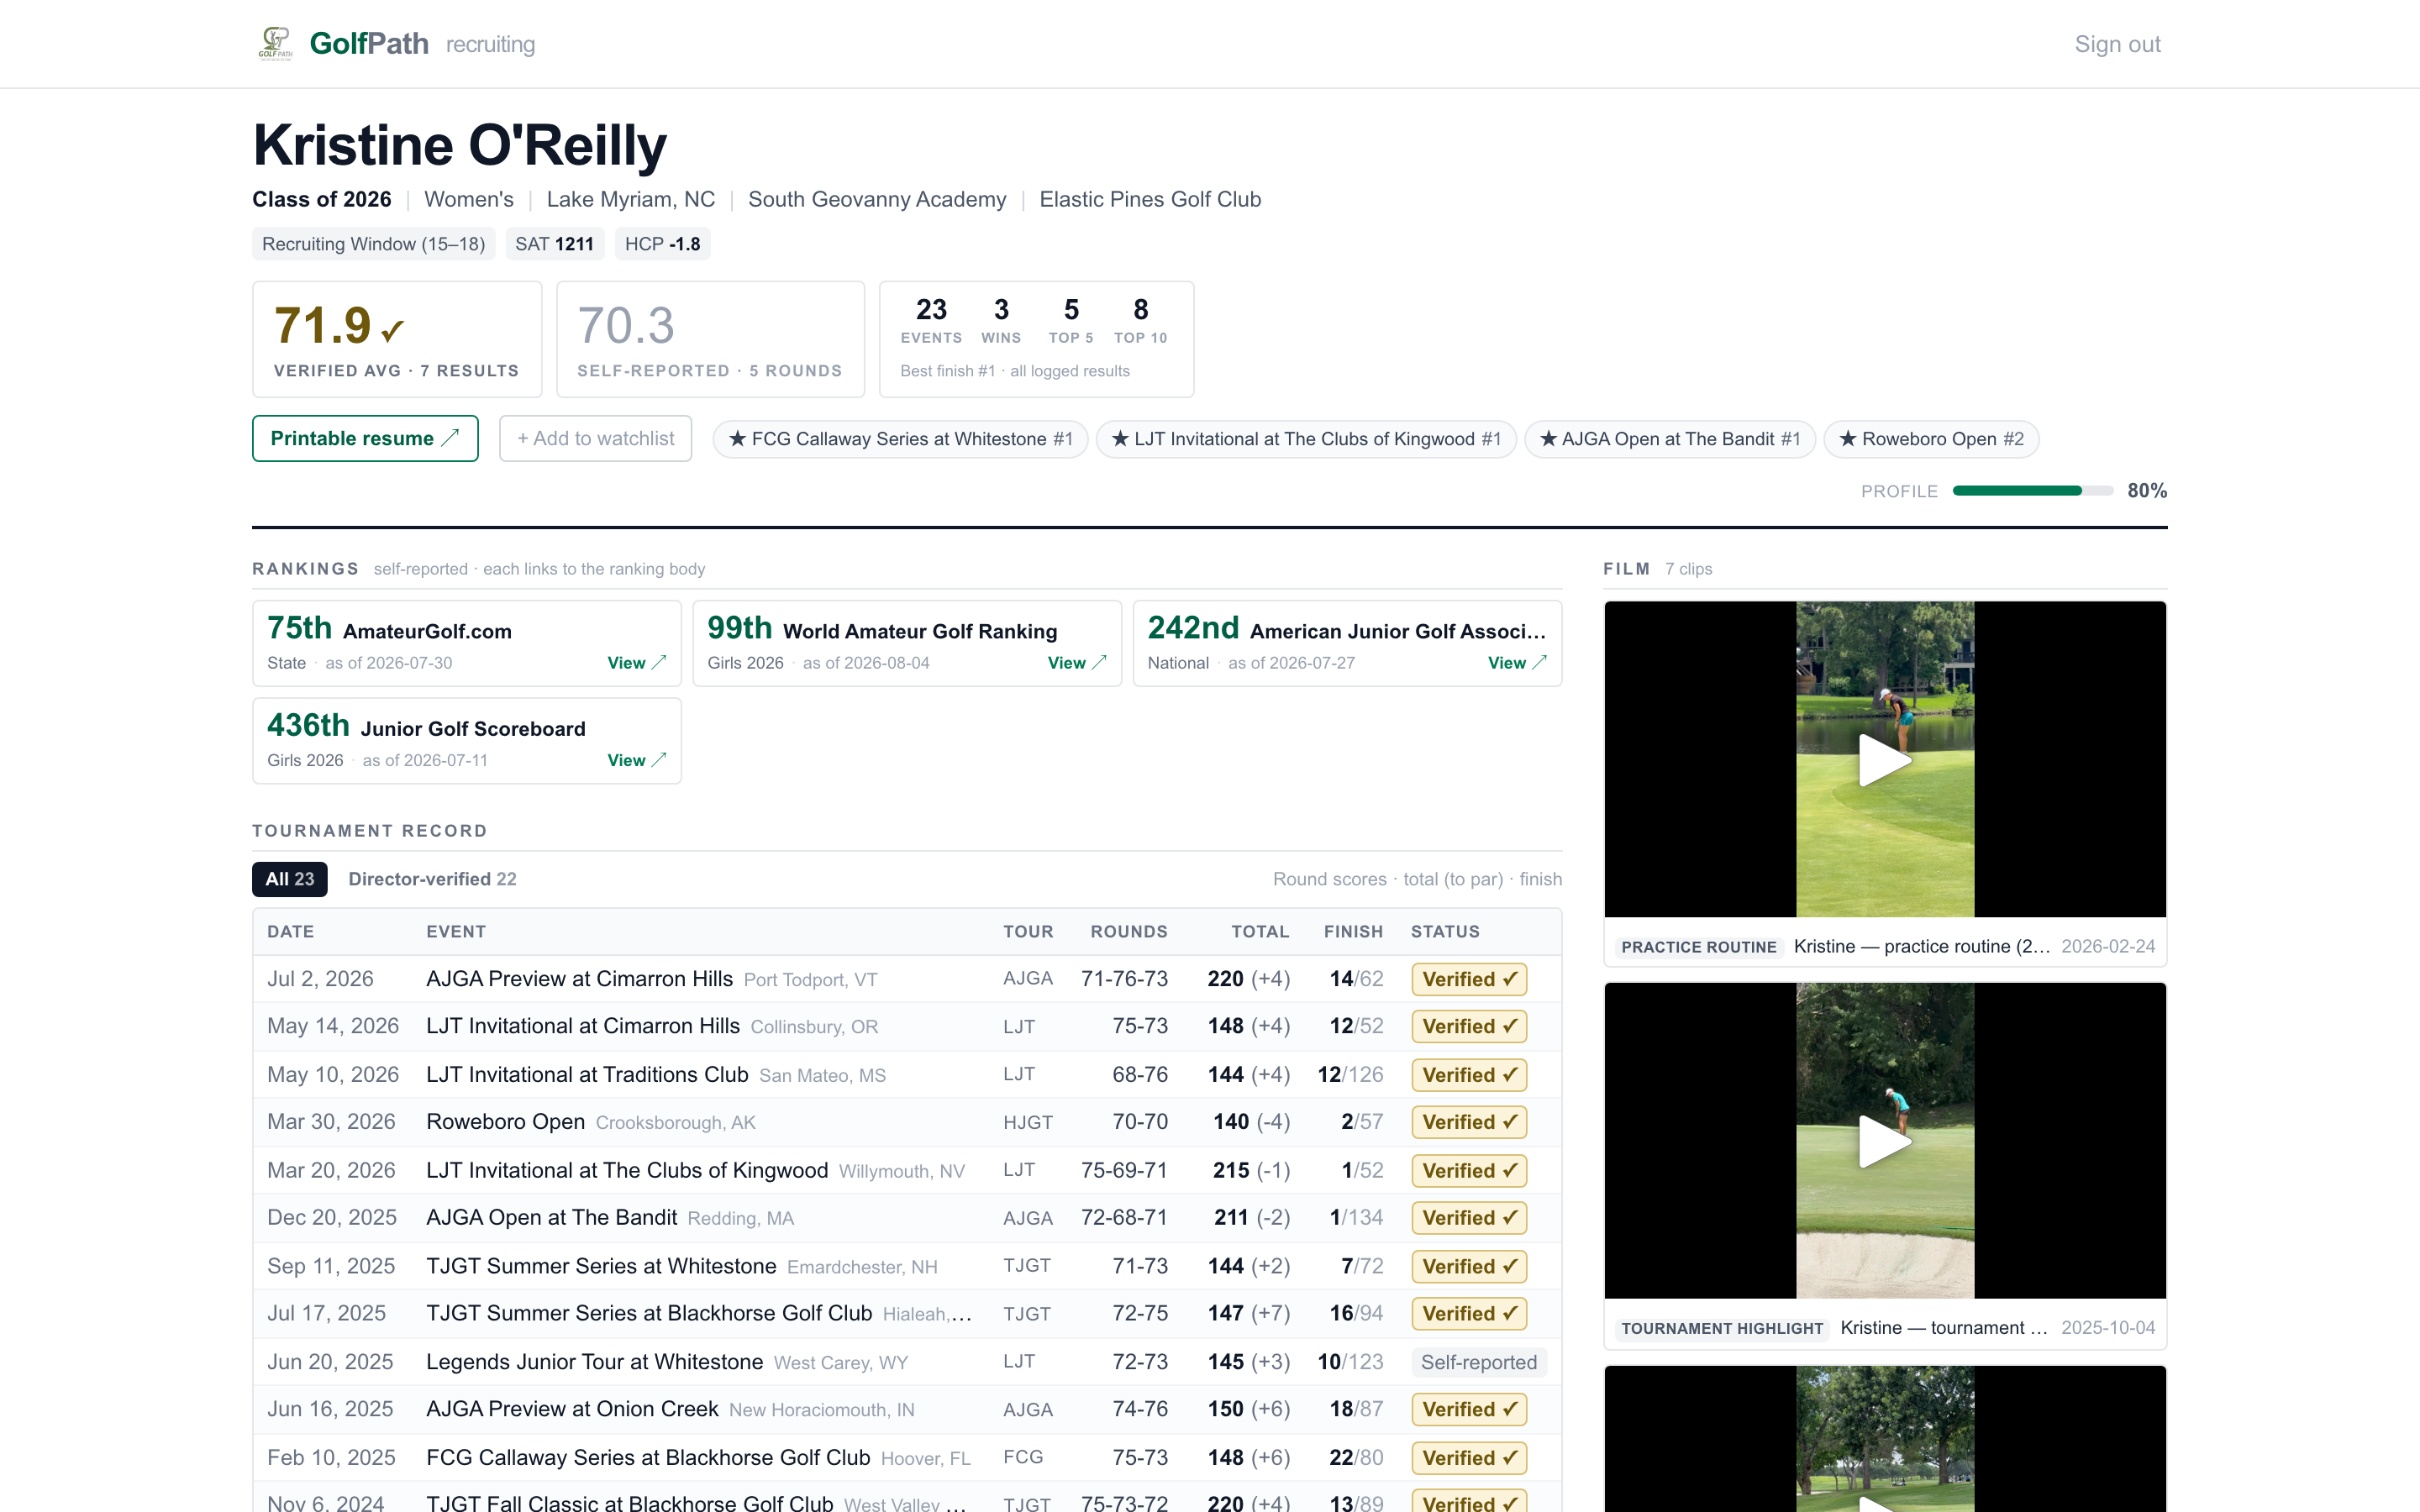Select the Roweboro Open #2 highlight chip
This screenshot has width=2420, height=1512.
(1931, 439)
